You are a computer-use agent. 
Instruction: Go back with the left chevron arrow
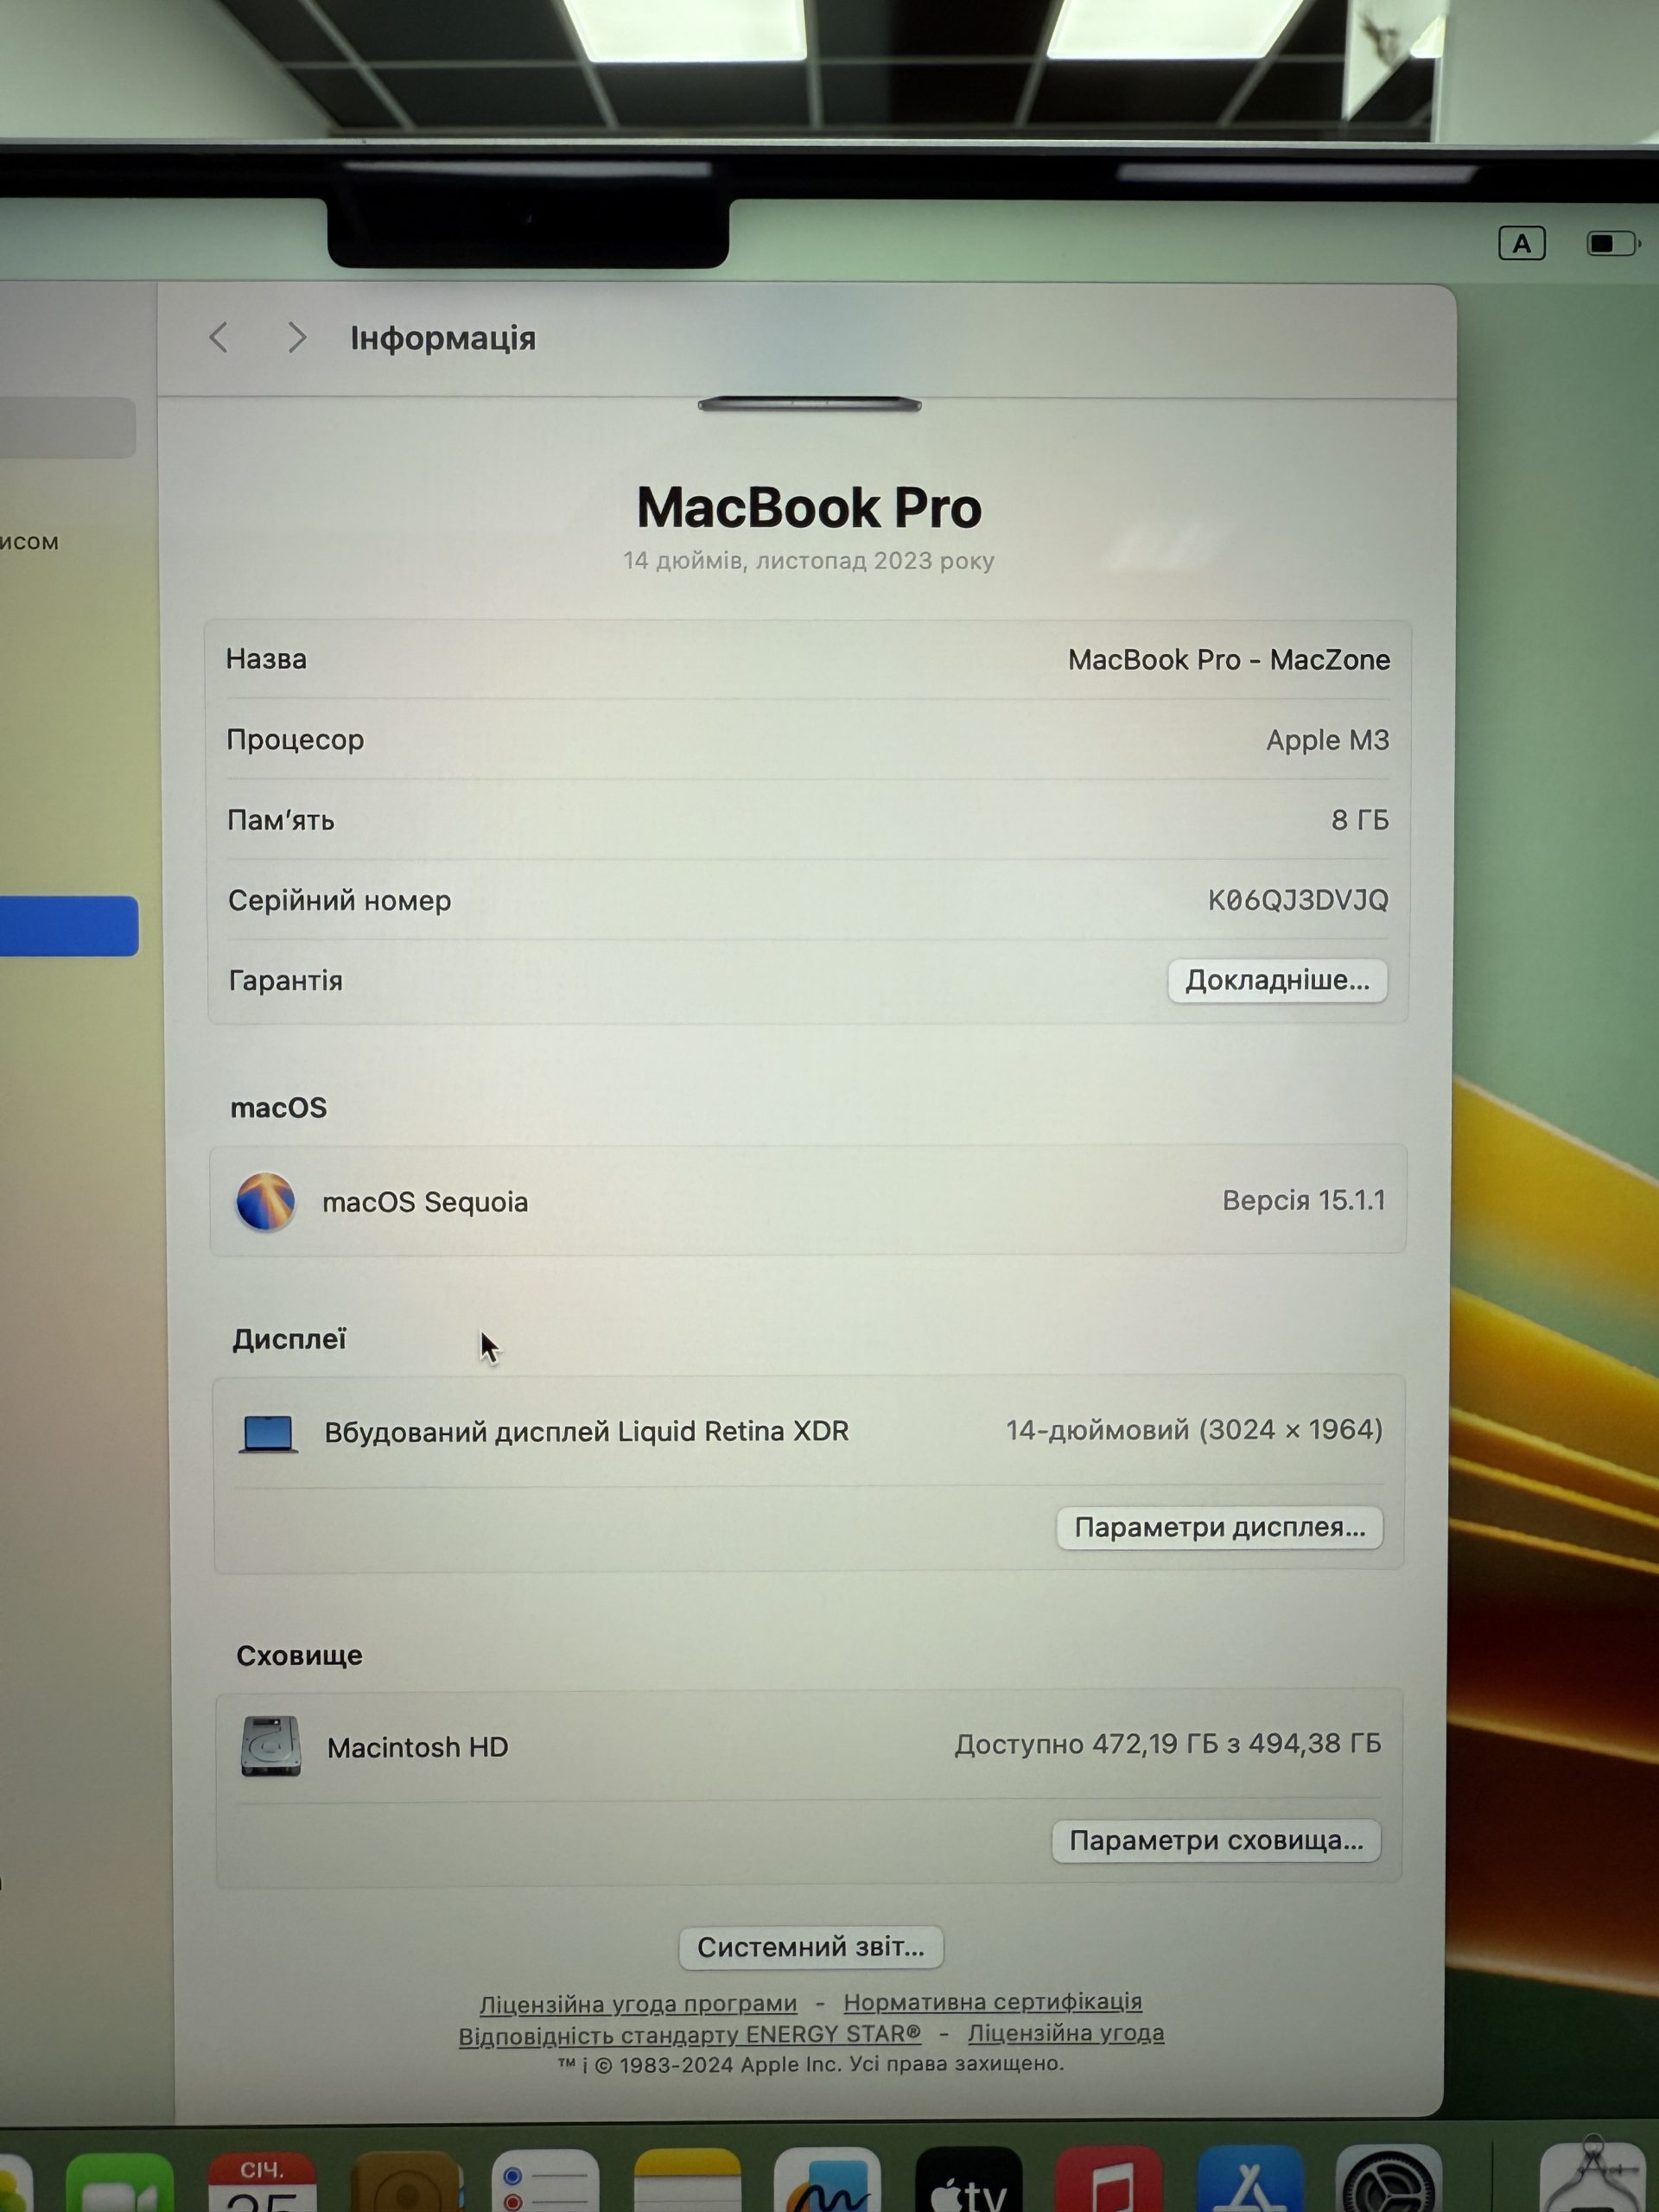(x=219, y=338)
